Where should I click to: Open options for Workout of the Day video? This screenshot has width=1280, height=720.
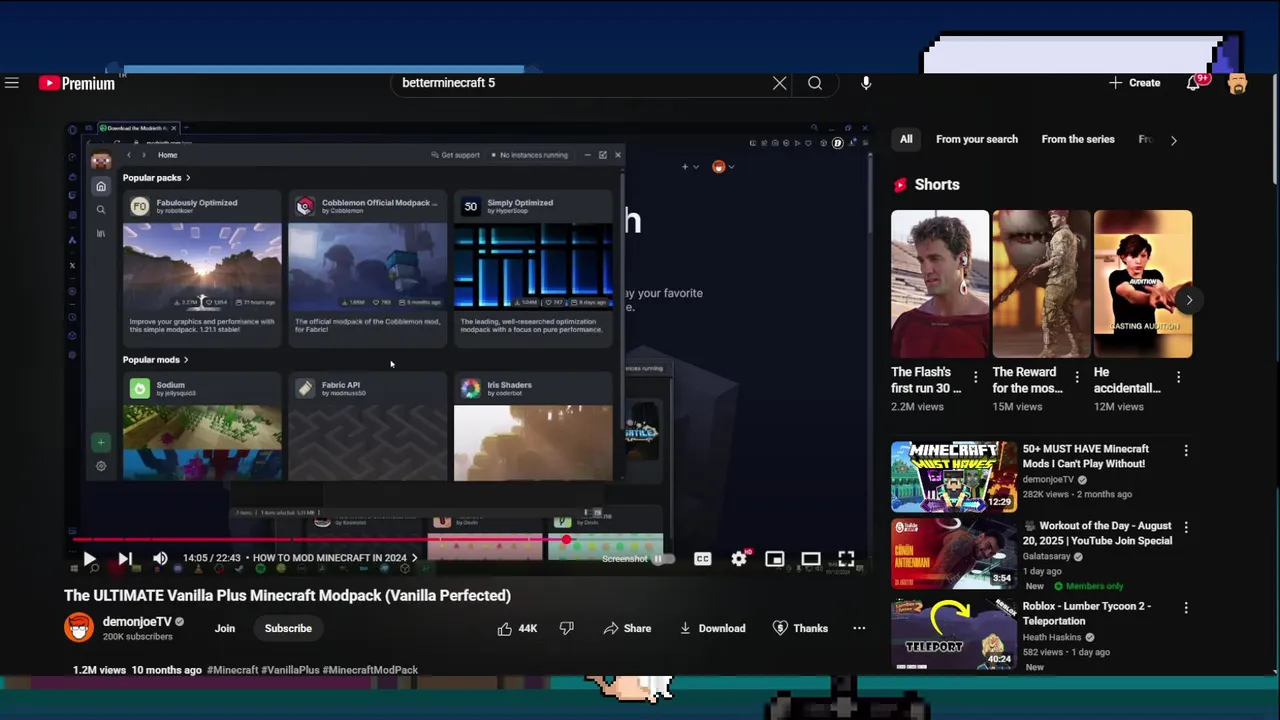(1186, 527)
